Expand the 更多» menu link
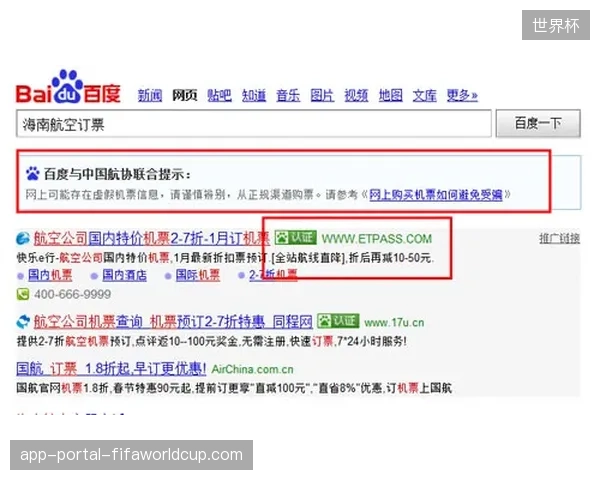 (x=462, y=95)
